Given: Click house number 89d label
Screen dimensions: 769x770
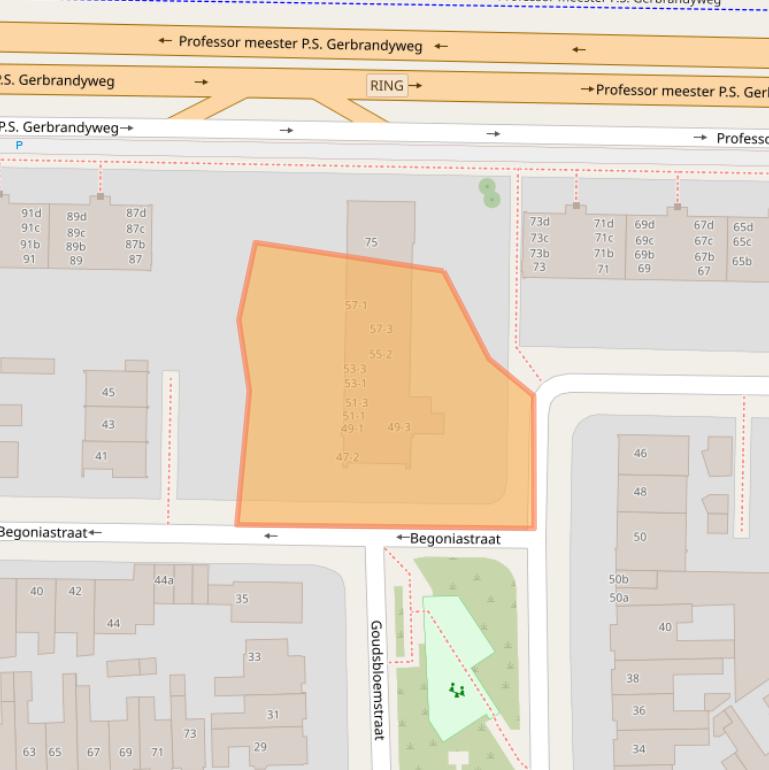Looking at the screenshot, I should (x=76, y=217).
